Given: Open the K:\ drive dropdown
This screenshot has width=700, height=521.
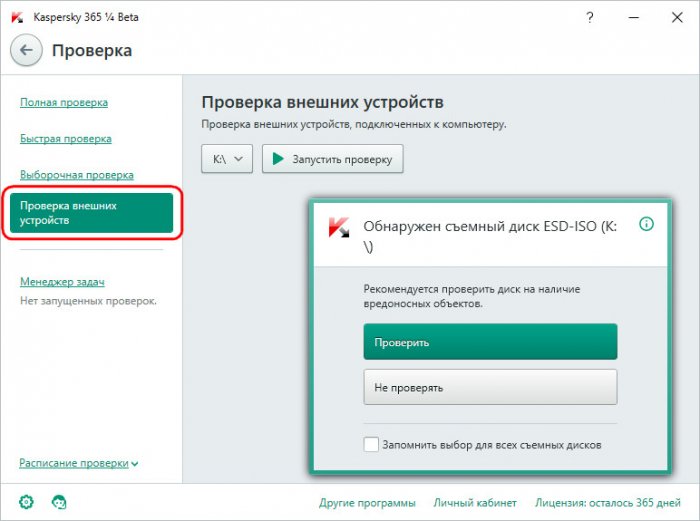Looking at the screenshot, I should point(227,158).
